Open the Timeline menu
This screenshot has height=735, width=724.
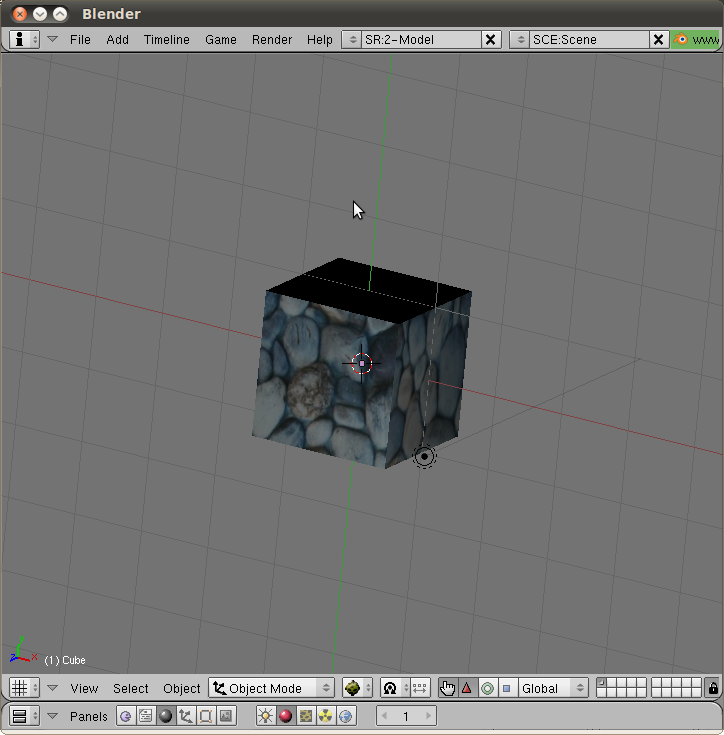[166, 39]
